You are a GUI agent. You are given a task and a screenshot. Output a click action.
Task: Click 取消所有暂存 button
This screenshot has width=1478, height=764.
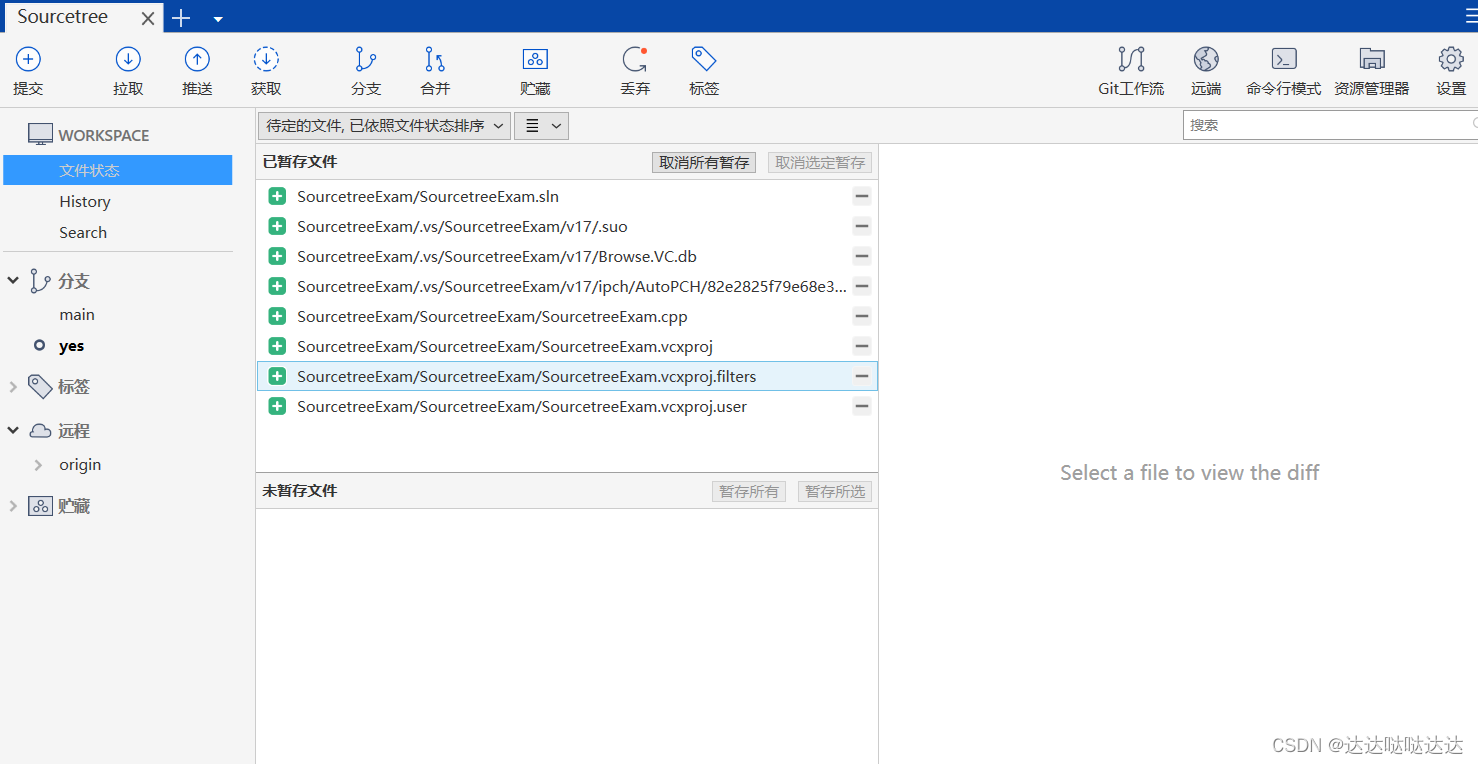[x=704, y=162]
